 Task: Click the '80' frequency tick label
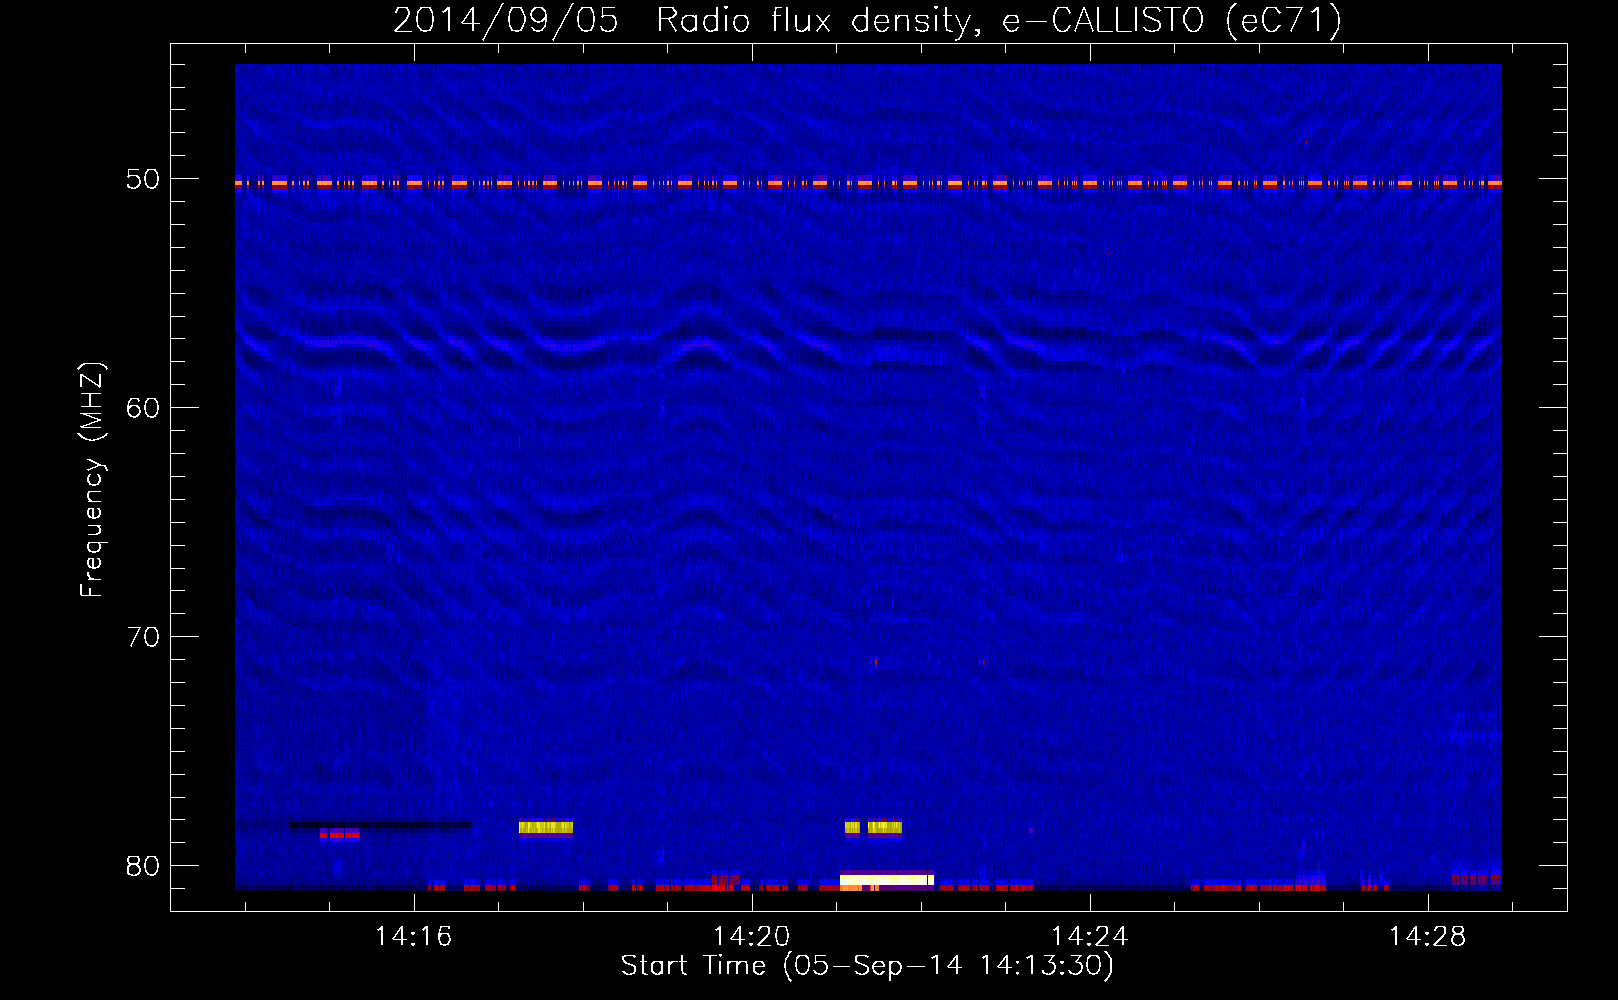pyautogui.click(x=142, y=866)
